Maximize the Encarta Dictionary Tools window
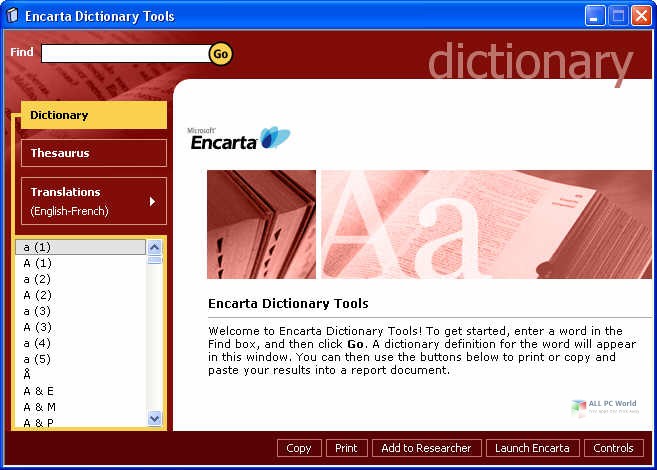657x470 pixels. coord(618,16)
